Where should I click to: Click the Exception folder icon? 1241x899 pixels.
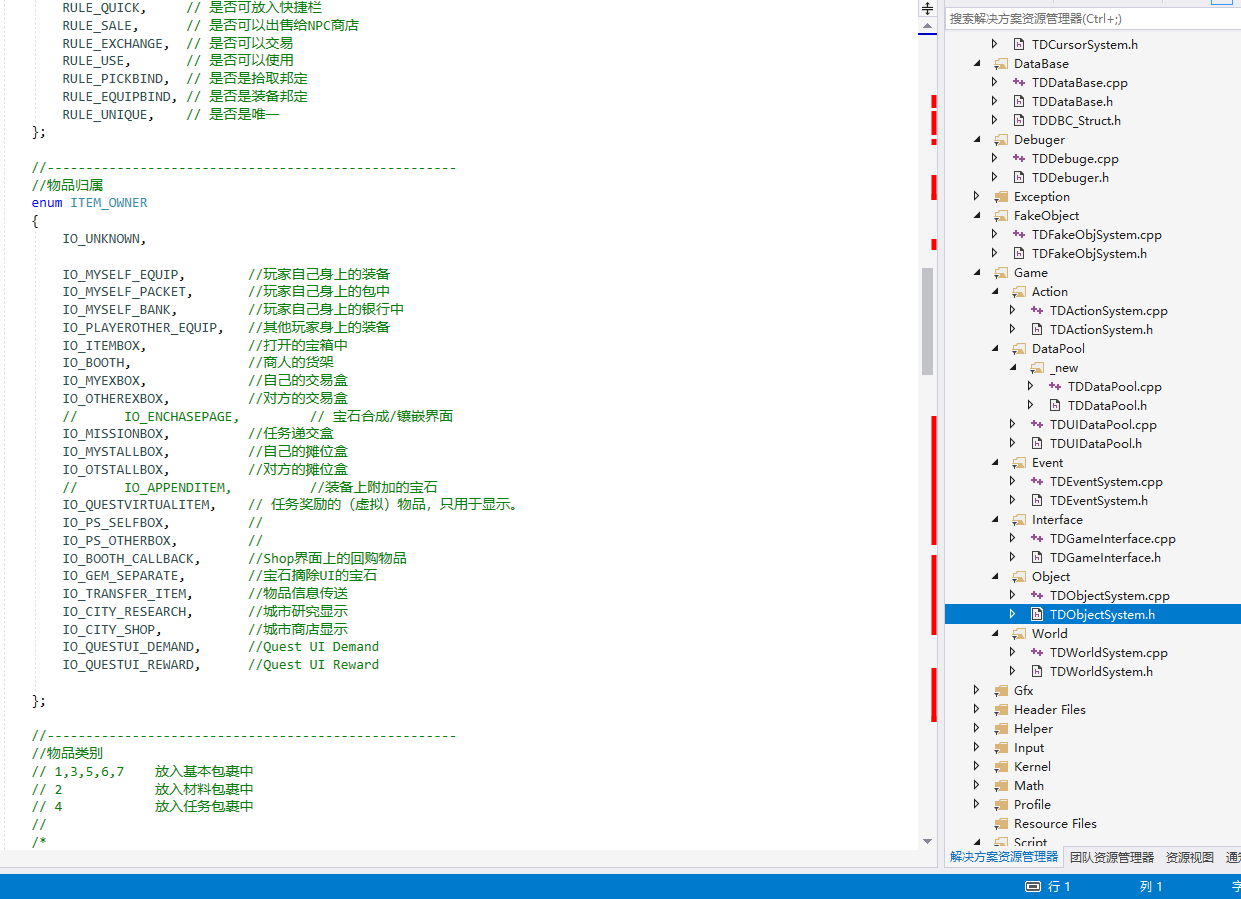click(x=1001, y=197)
